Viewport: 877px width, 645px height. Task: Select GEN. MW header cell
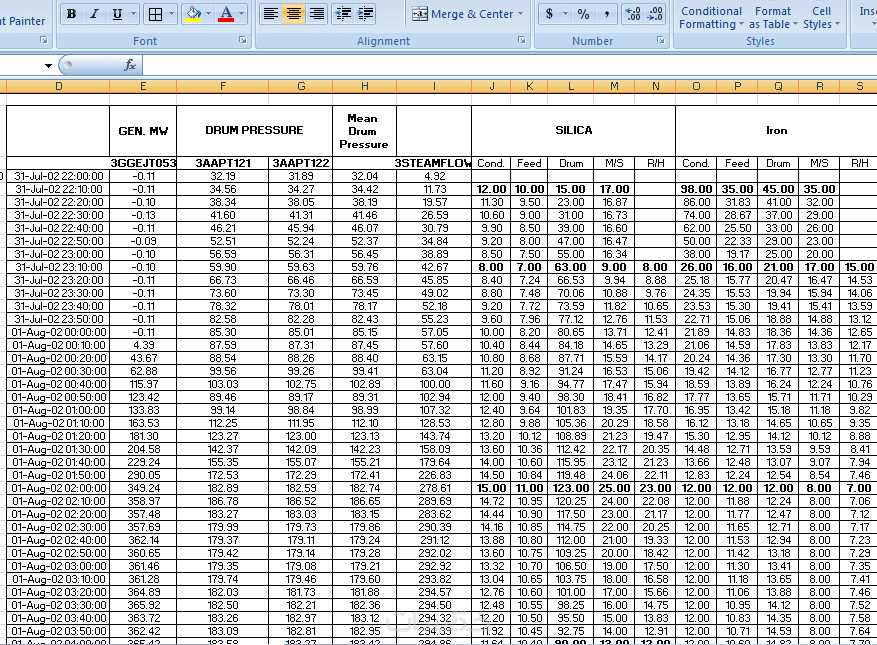(143, 131)
